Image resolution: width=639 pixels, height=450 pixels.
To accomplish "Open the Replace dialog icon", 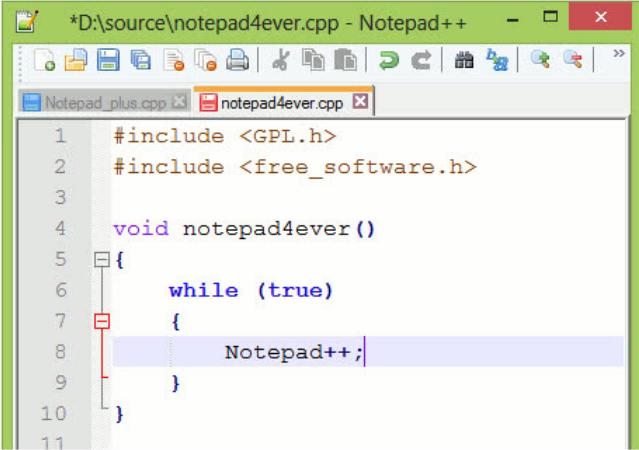I will point(496,61).
